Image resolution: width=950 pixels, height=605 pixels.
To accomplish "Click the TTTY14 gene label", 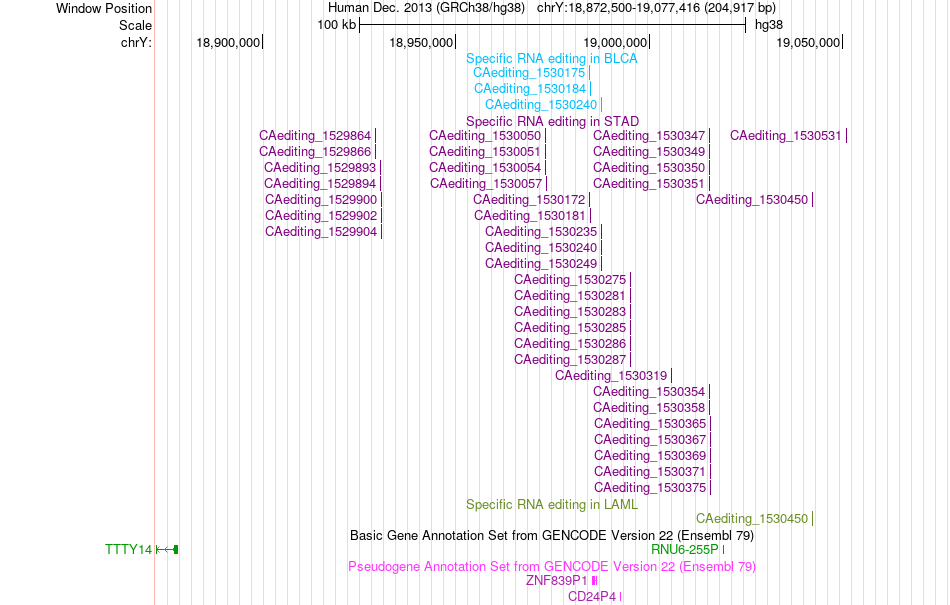I will click(128, 549).
